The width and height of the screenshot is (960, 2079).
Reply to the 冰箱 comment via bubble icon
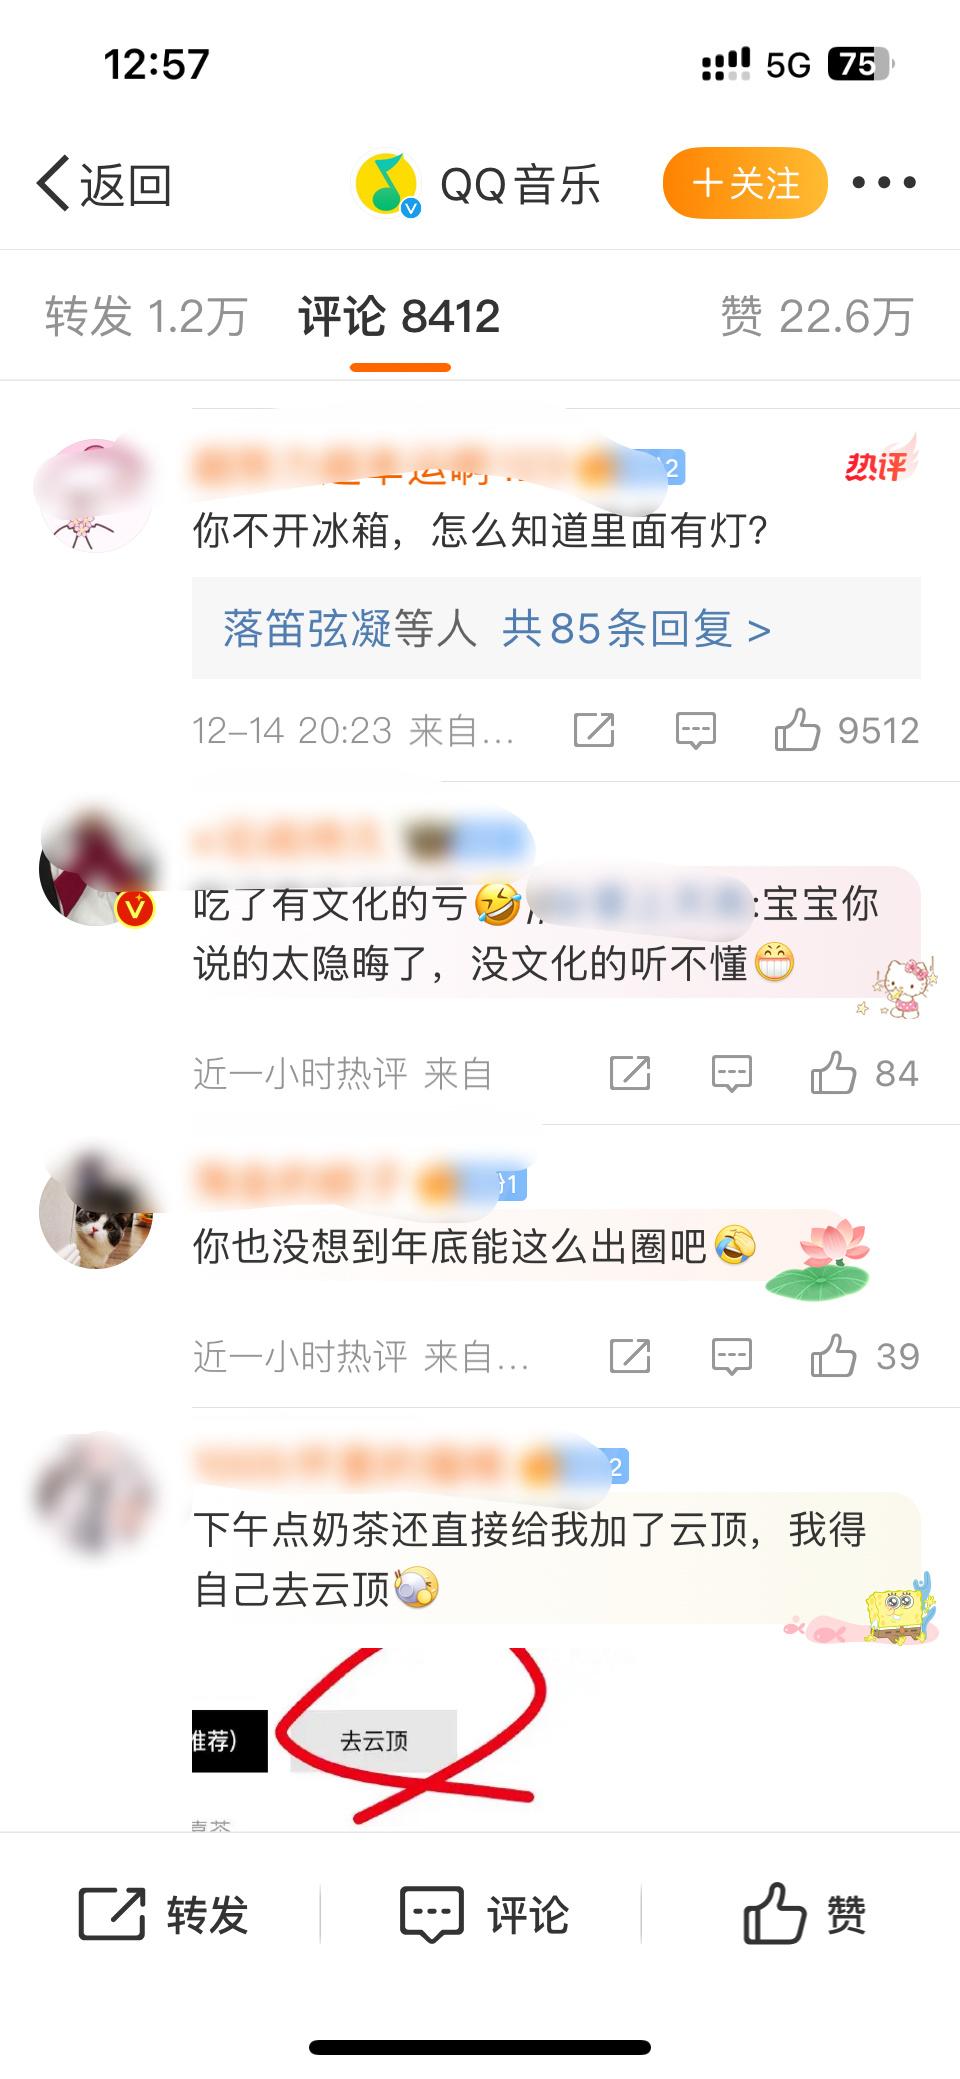(696, 731)
